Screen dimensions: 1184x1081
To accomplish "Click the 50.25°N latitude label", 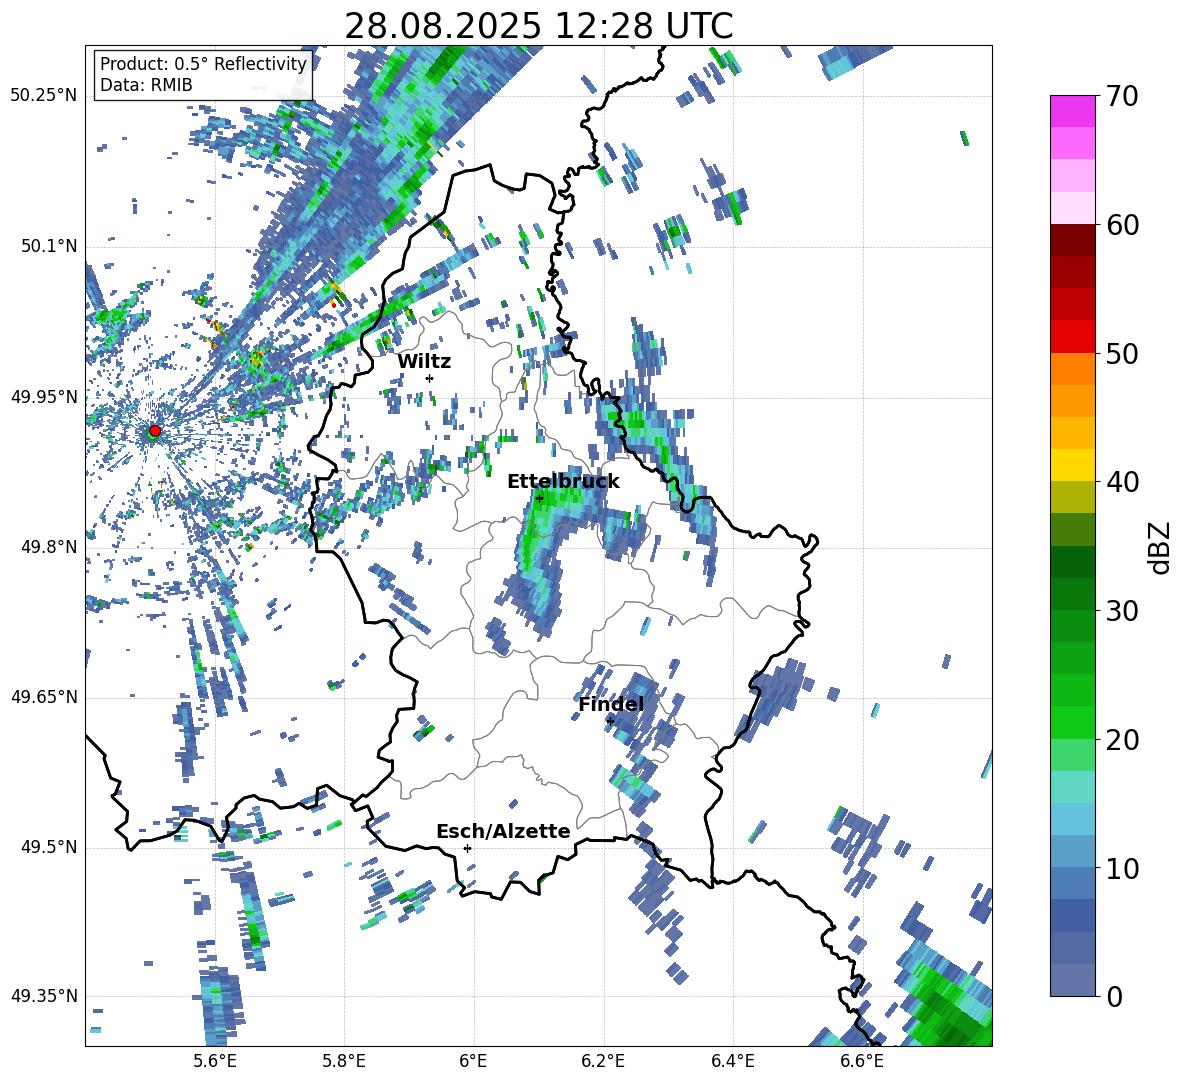I will click(44, 96).
